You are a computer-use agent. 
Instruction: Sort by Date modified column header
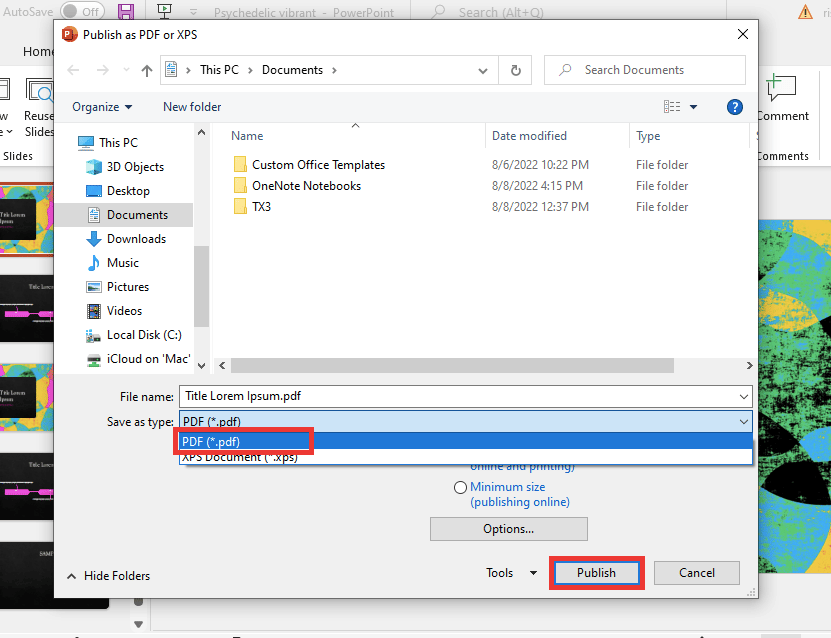coord(529,136)
